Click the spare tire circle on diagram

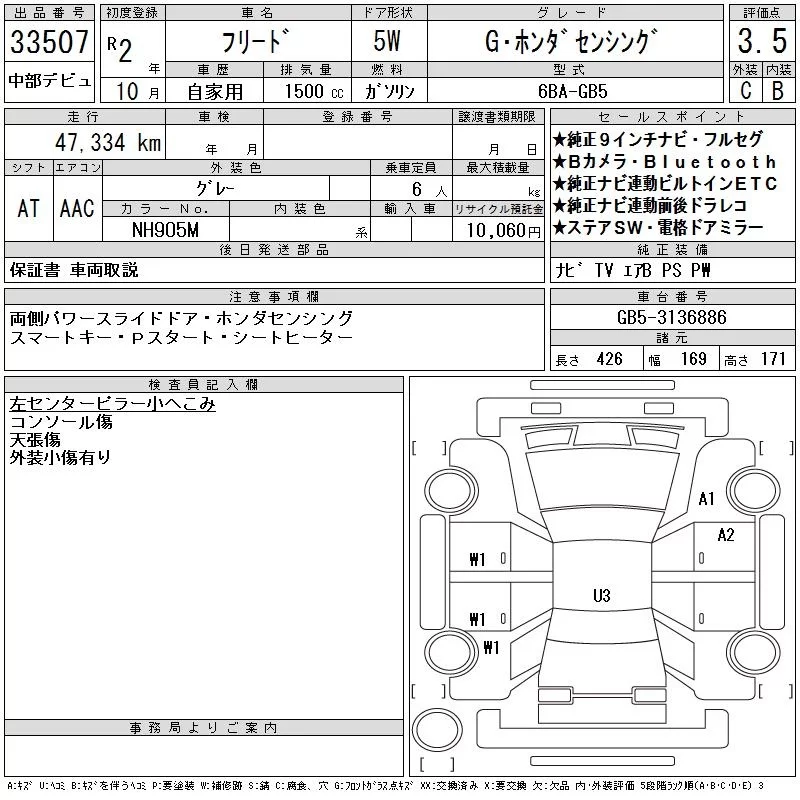pos(437,730)
